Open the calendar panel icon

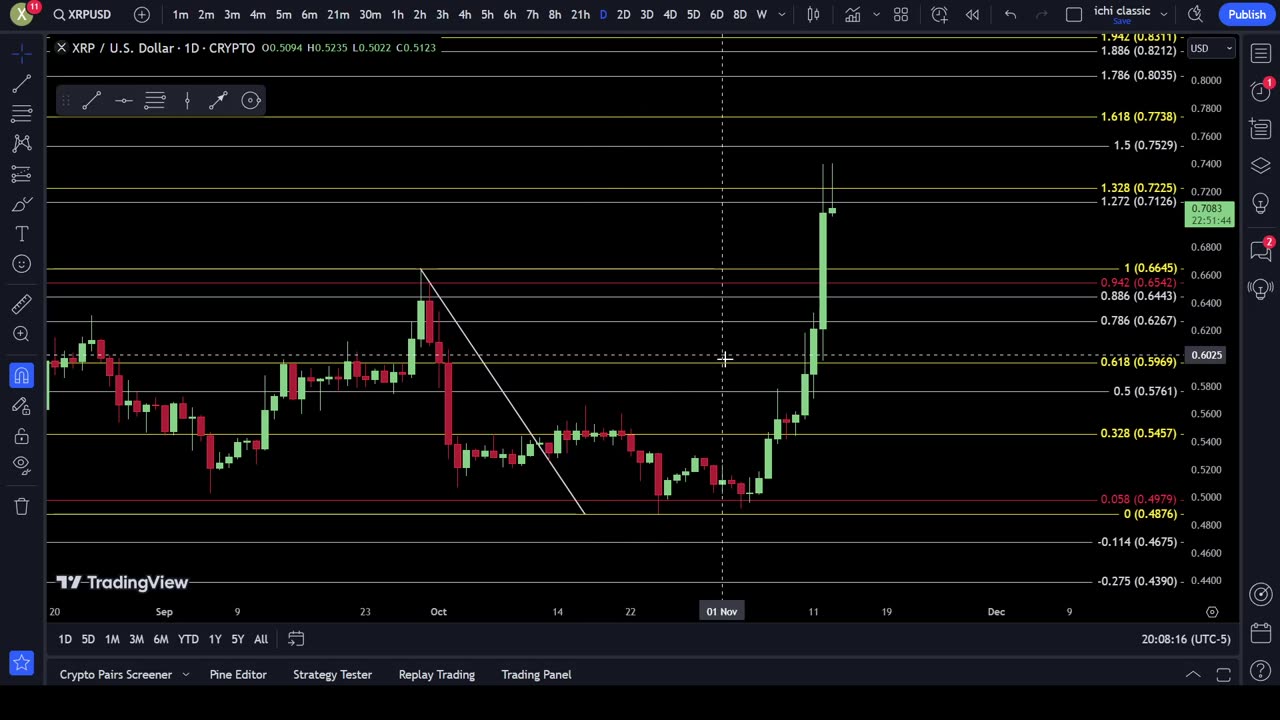click(x=1260, y=633)
